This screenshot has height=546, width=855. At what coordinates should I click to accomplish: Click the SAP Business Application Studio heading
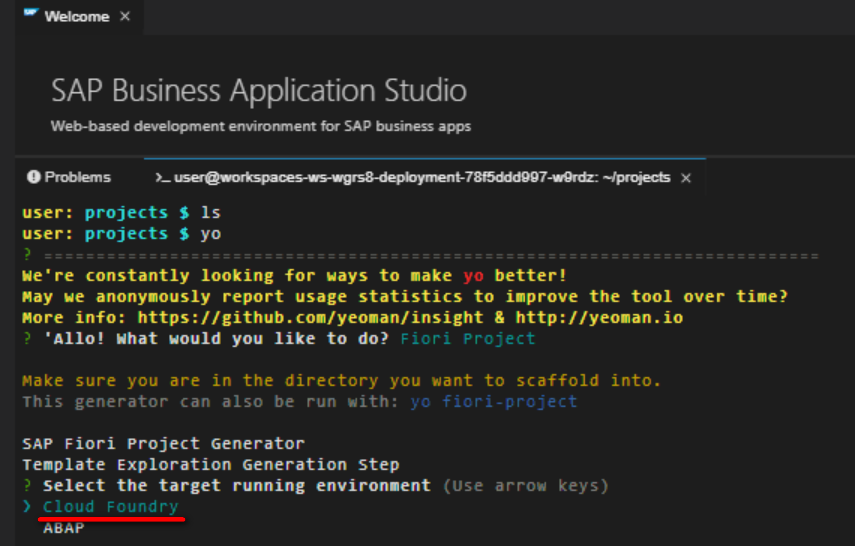(x=259, y=91)
